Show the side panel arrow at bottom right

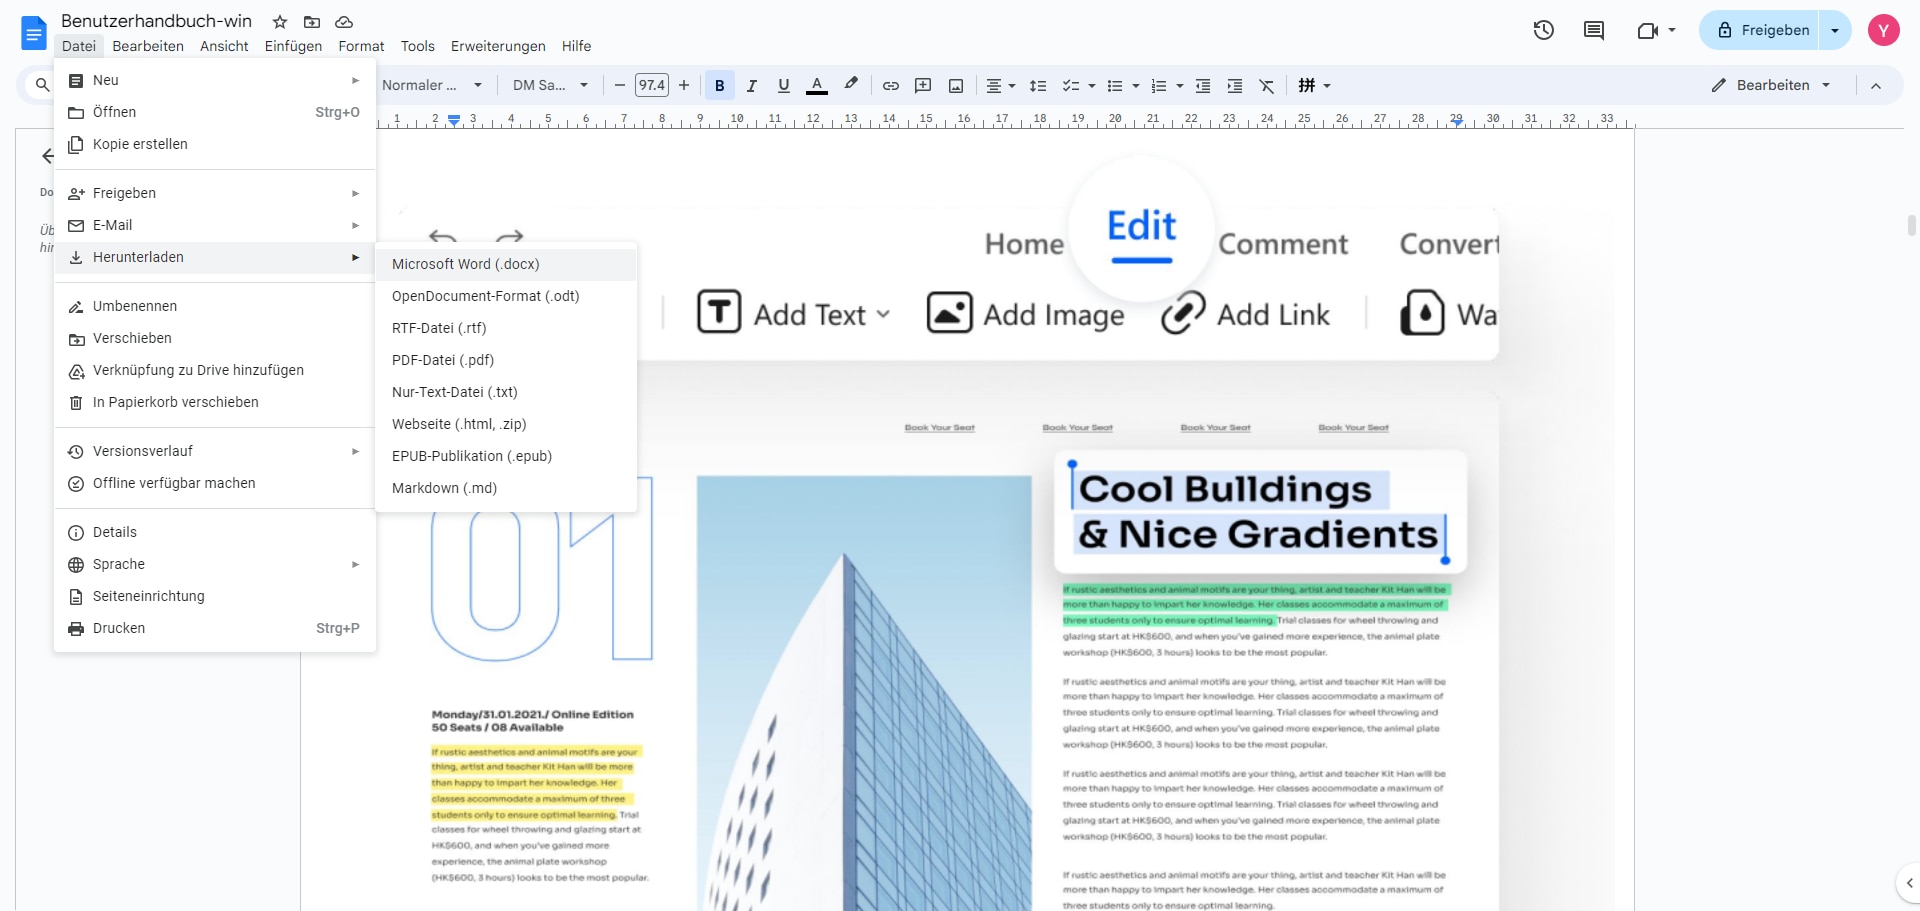tap(1909, 883)
